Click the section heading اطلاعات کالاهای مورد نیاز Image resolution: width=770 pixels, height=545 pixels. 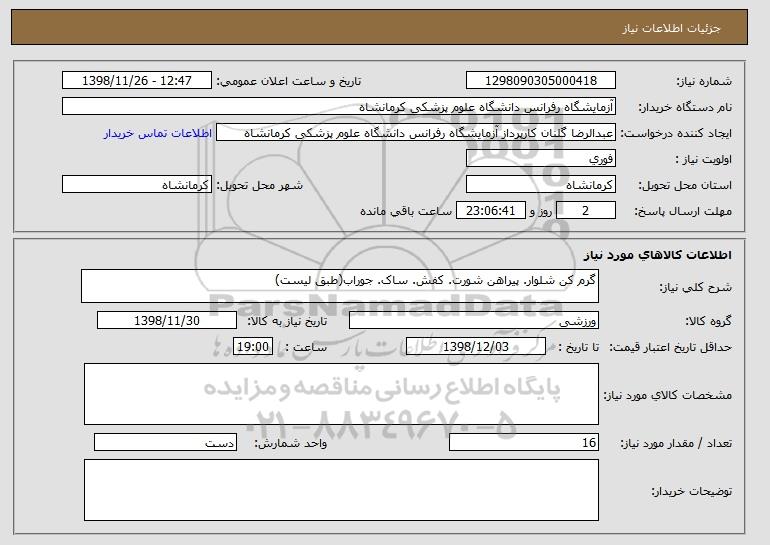click(658, 255)
